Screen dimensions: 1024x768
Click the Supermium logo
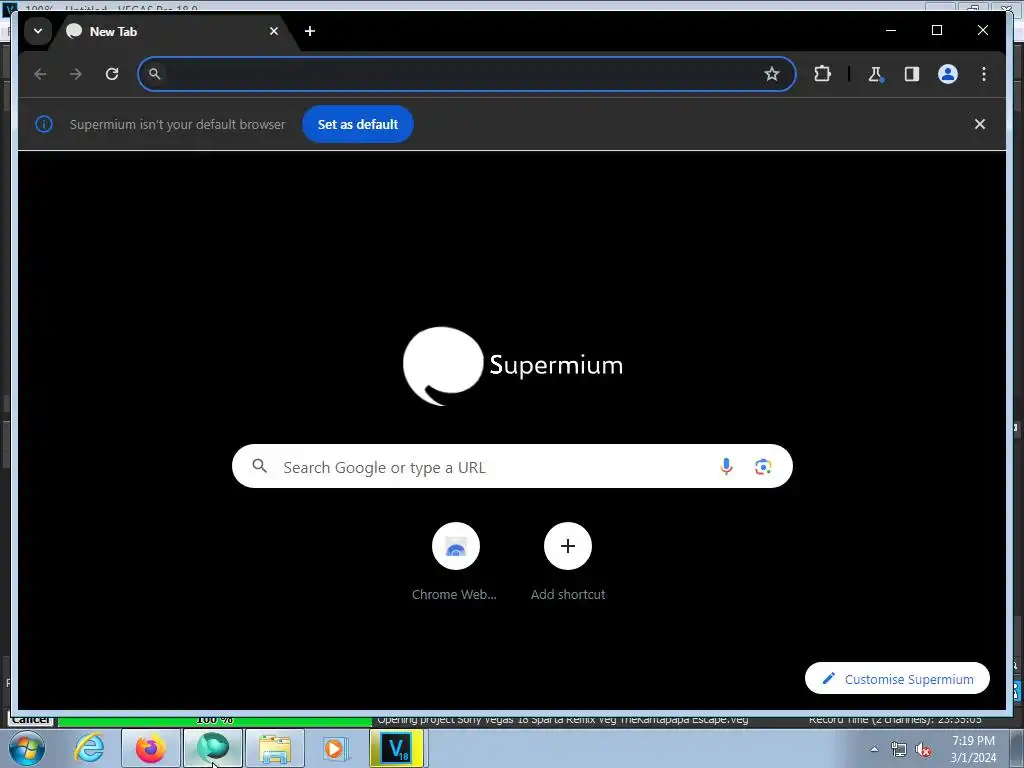[x=513, y=366]
